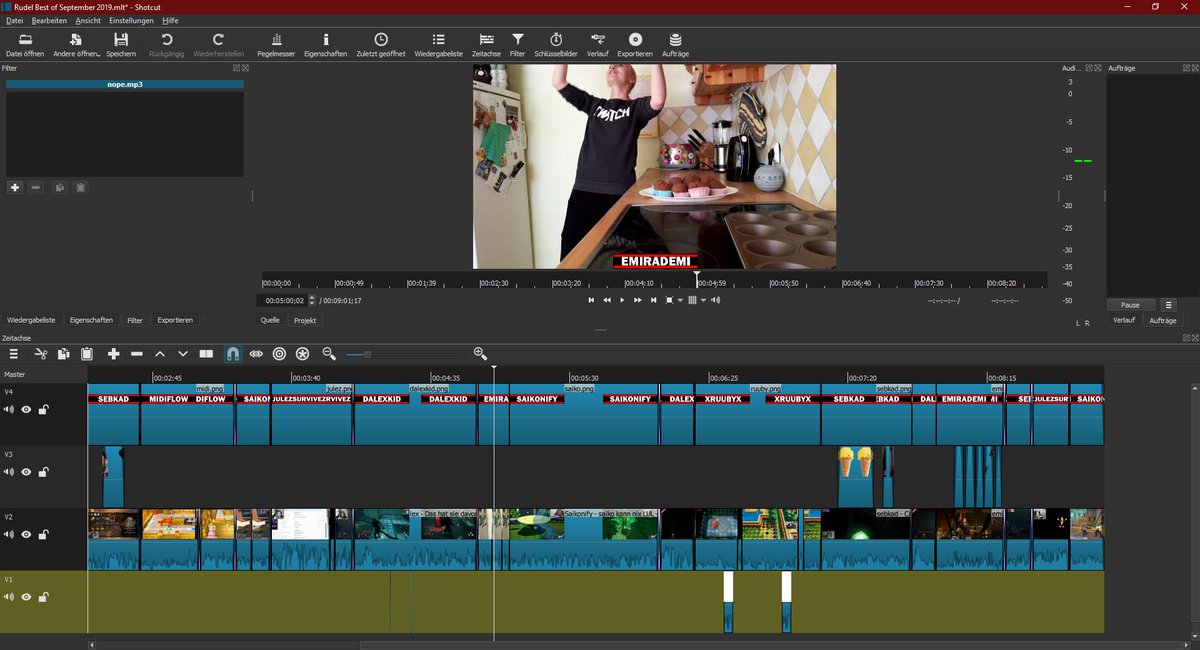Open the Bearbeiten menu
The height and width of the screenshot is (650, 1200).
48,20
